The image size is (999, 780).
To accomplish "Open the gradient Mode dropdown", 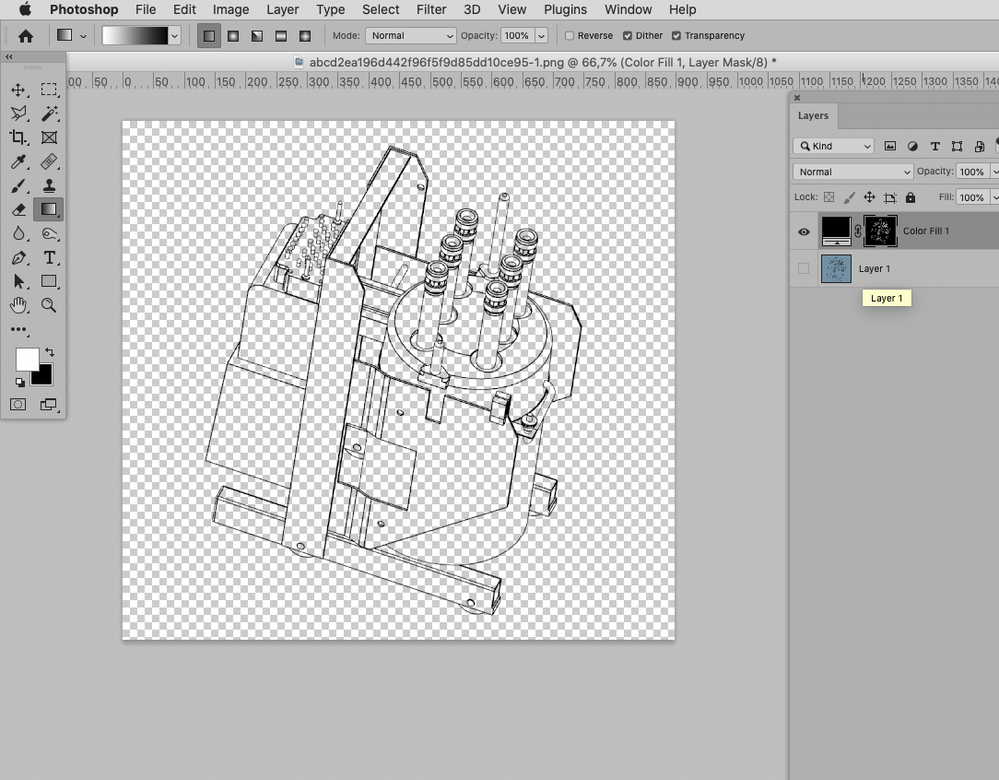I will 410,36.
